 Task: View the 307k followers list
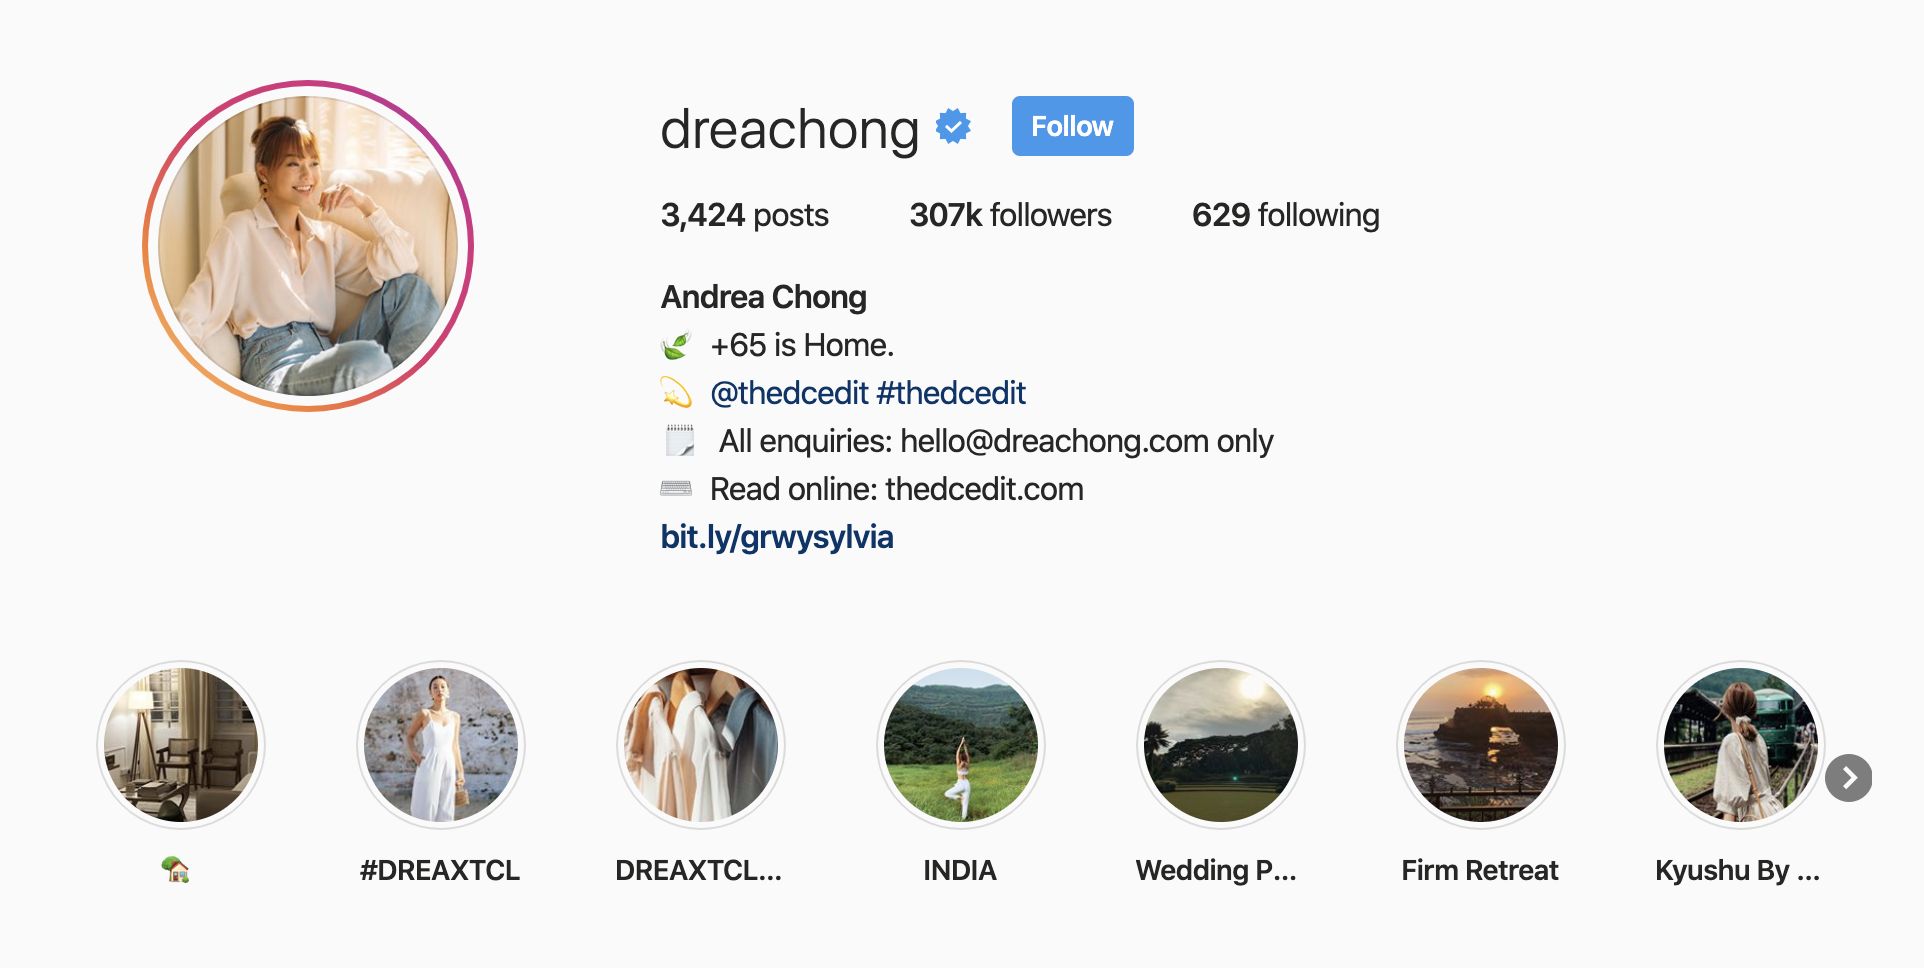tap(1010, 215)
